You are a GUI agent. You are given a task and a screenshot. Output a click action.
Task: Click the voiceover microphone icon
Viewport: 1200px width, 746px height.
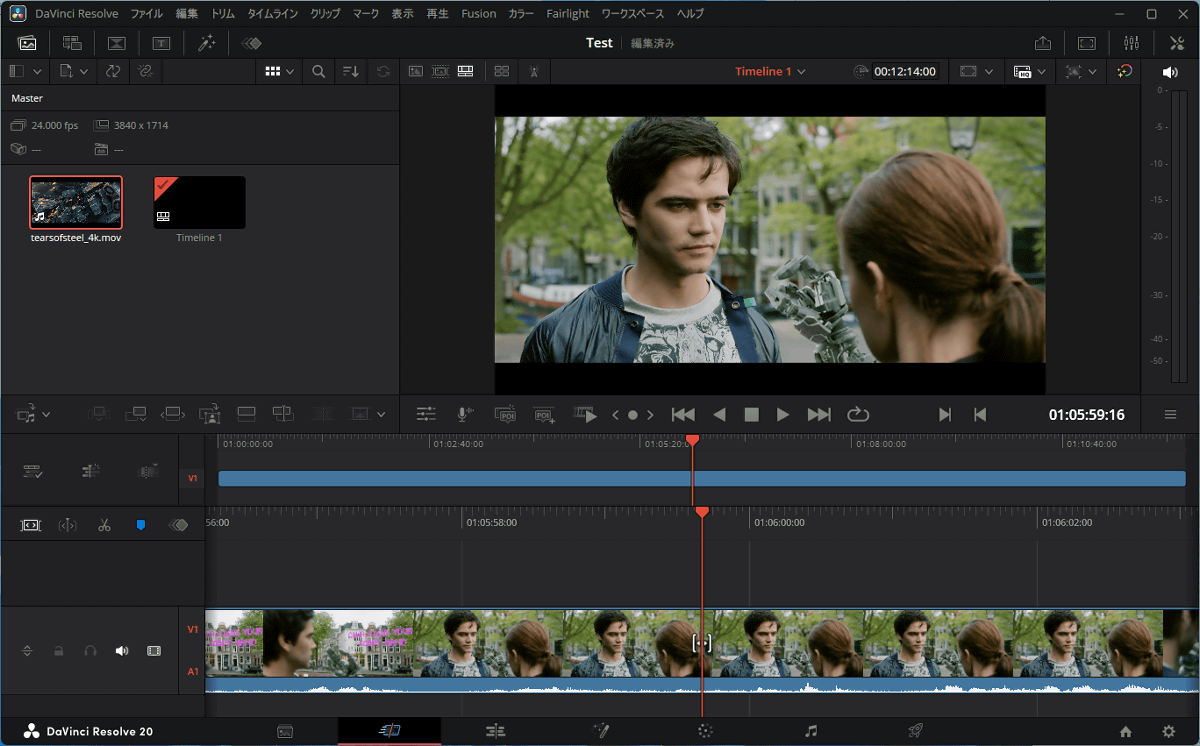click(465, 414)
